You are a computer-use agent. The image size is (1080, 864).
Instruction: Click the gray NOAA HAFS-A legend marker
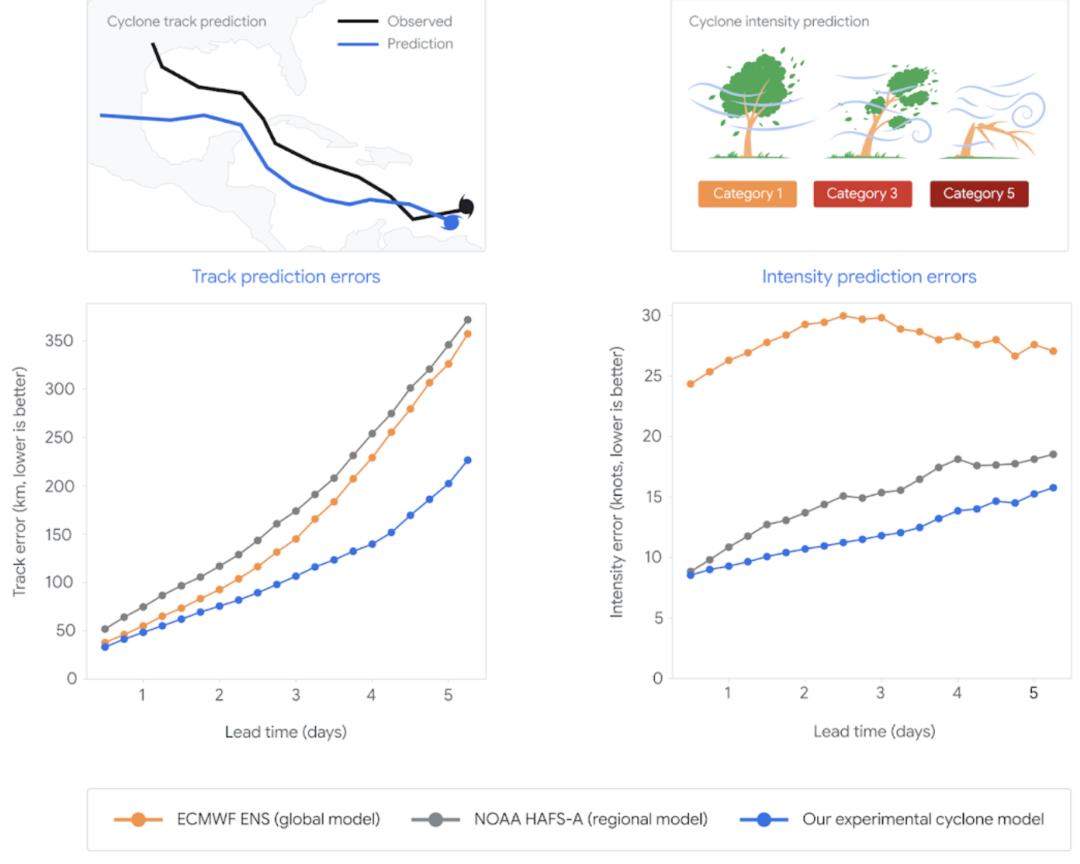(x=435, y=819)
